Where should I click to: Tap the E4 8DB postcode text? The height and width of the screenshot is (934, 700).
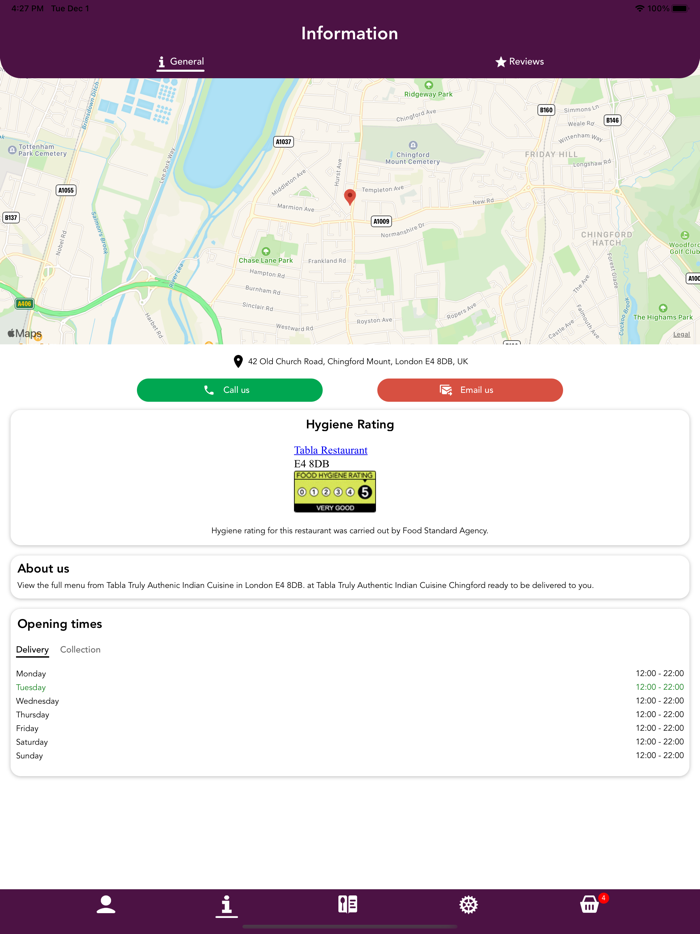coord(312,463)
